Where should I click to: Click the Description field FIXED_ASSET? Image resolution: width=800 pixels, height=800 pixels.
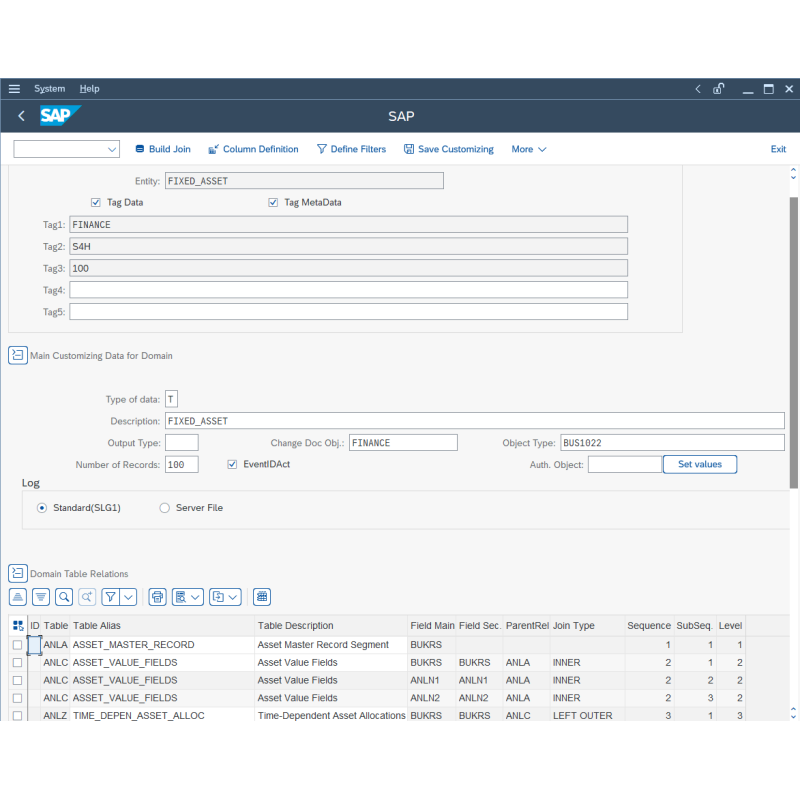point(474,421)
